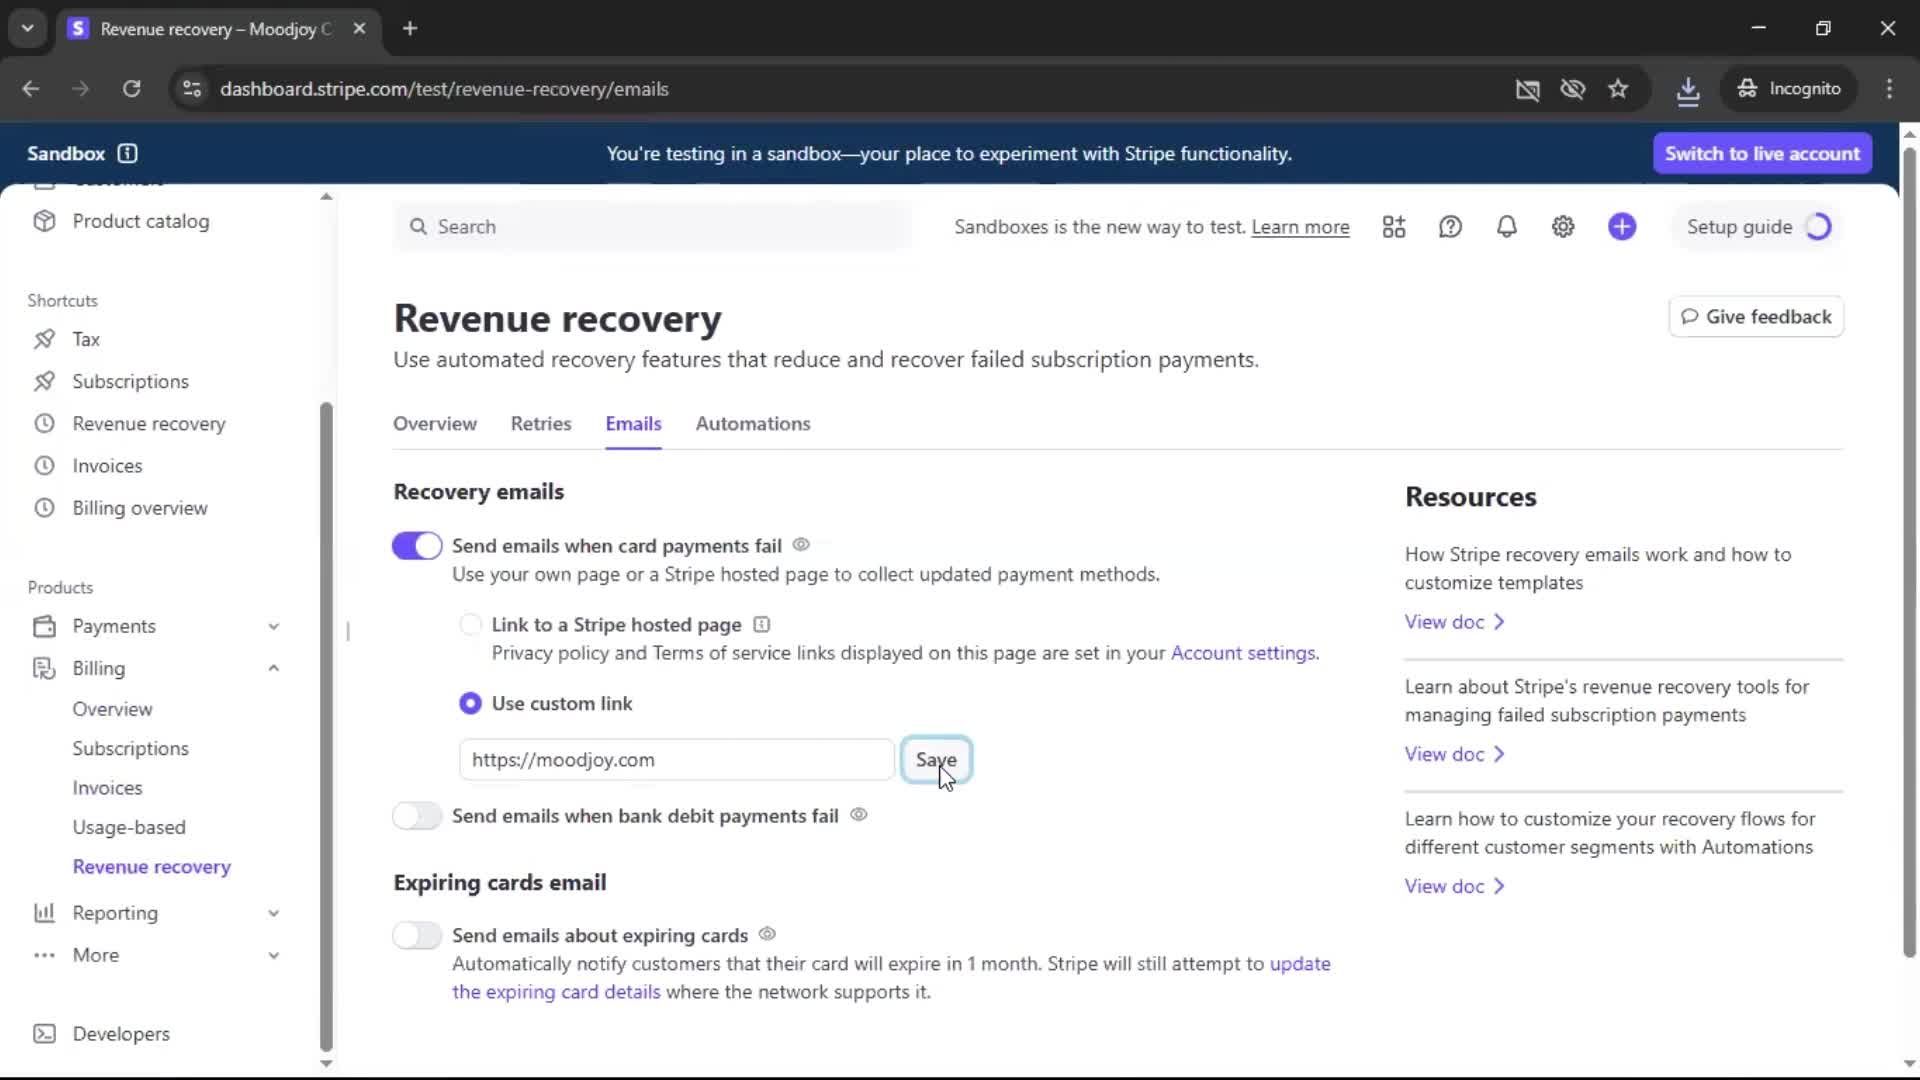The width and height of the screenshot is (1920, 1080).
Task: Expand the Reporting sidebar section
Action: [273, 913]
